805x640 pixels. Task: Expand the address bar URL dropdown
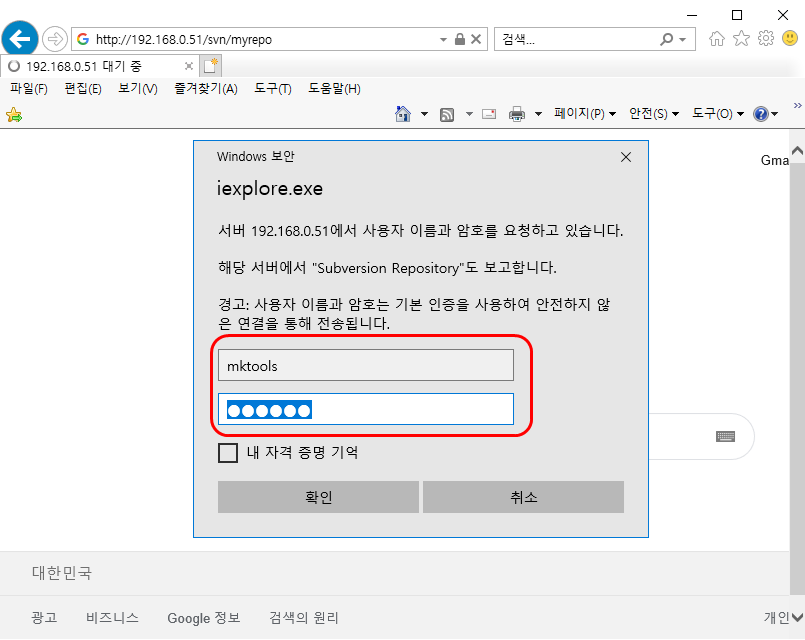pos(443,40)
